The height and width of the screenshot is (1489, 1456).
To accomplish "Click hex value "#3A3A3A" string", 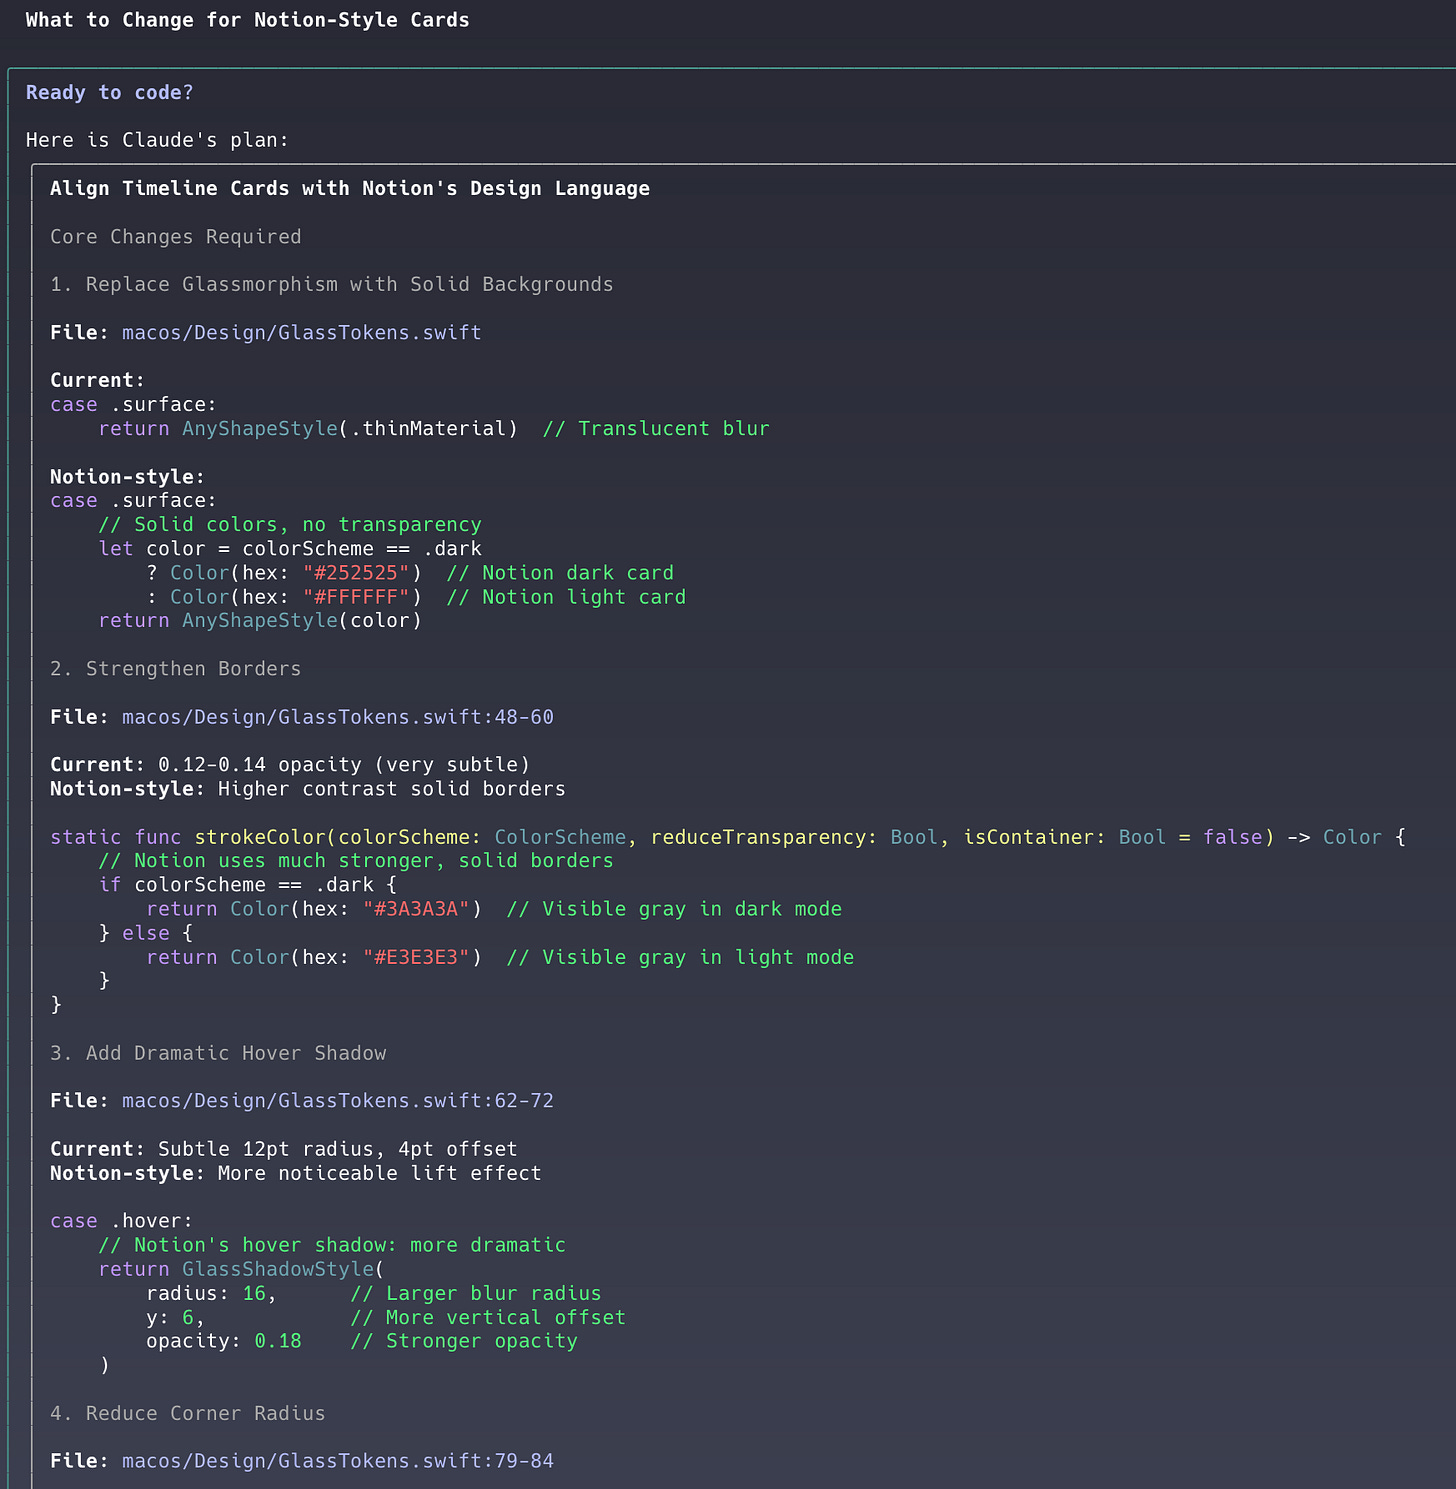I will coord(416,908).
